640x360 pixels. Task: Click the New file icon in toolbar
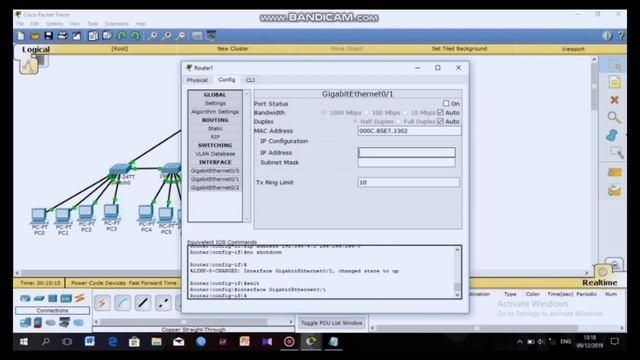(x=21, y=36)
